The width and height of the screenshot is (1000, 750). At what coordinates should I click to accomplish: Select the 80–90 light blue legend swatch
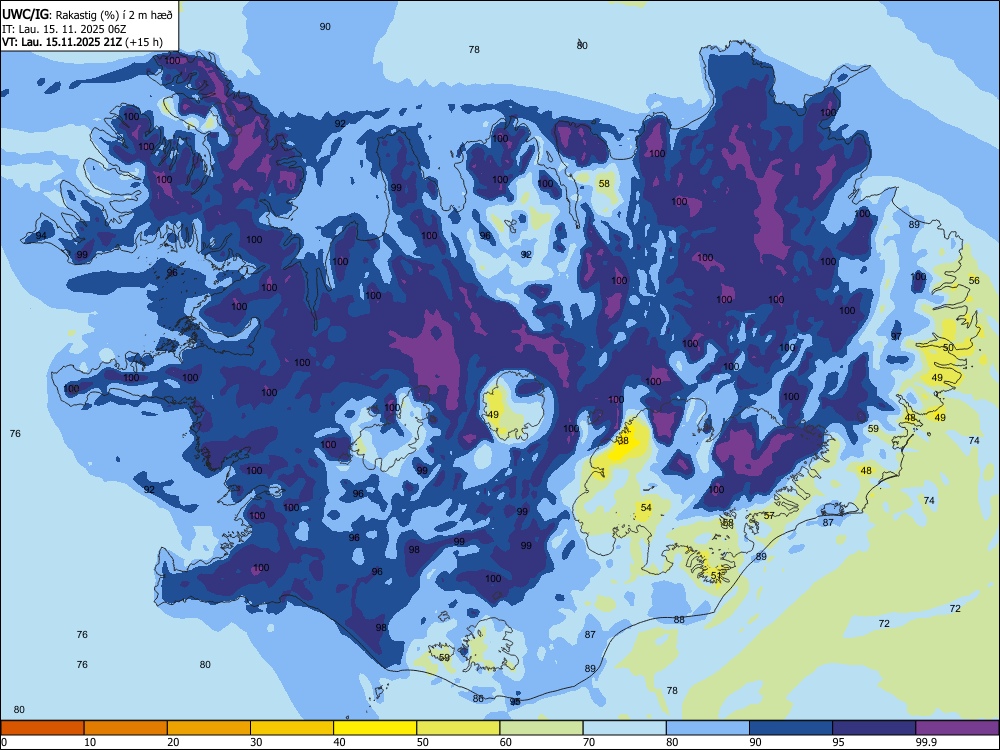708,728
